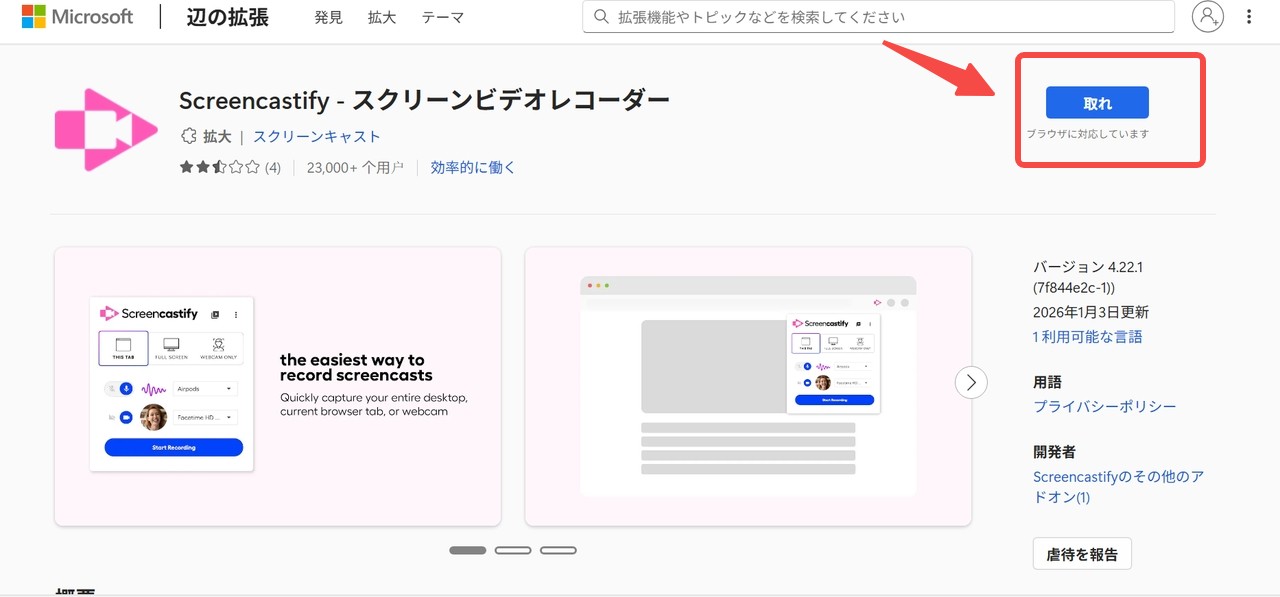Click the puzzle-piece icon beside 拡大
Screen dimensions: 1280x597
coord(188,136)
